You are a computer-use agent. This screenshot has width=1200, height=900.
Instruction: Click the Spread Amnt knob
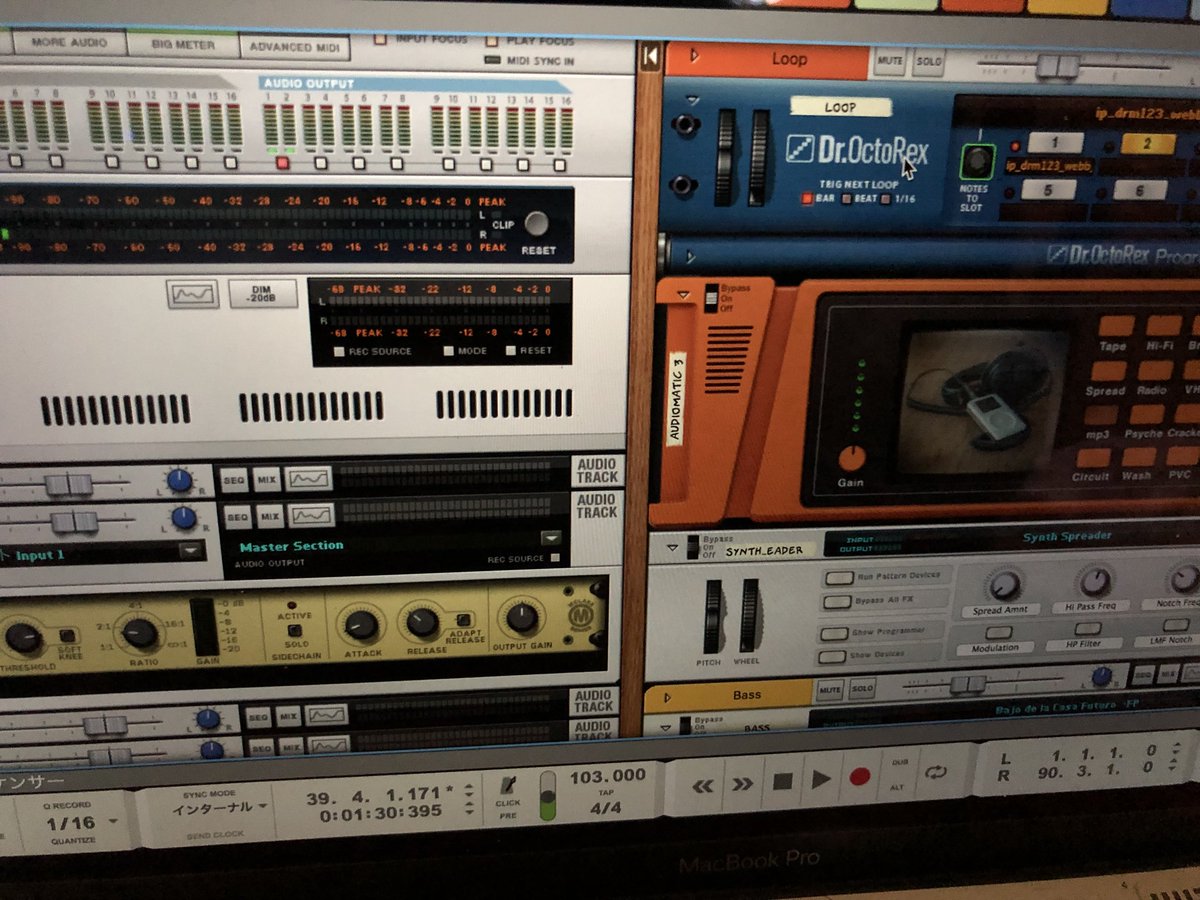pos(1004,584)
